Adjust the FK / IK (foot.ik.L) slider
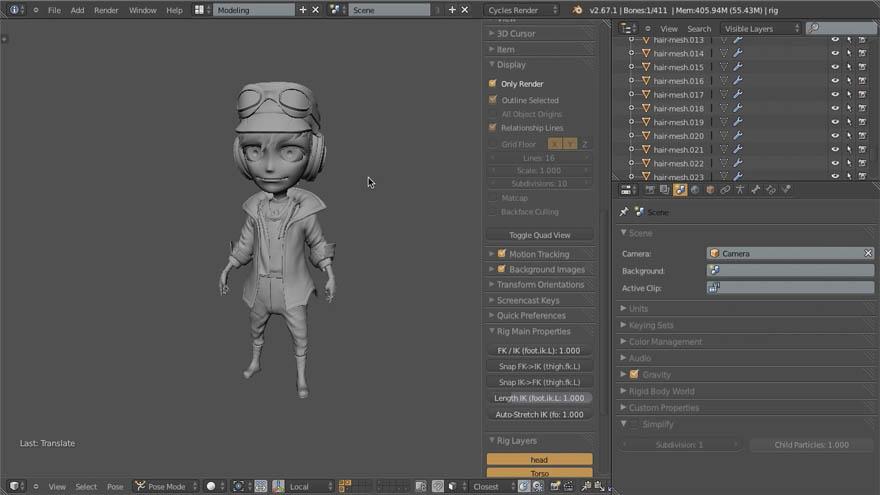880x495 pixels. pos(539,350)
